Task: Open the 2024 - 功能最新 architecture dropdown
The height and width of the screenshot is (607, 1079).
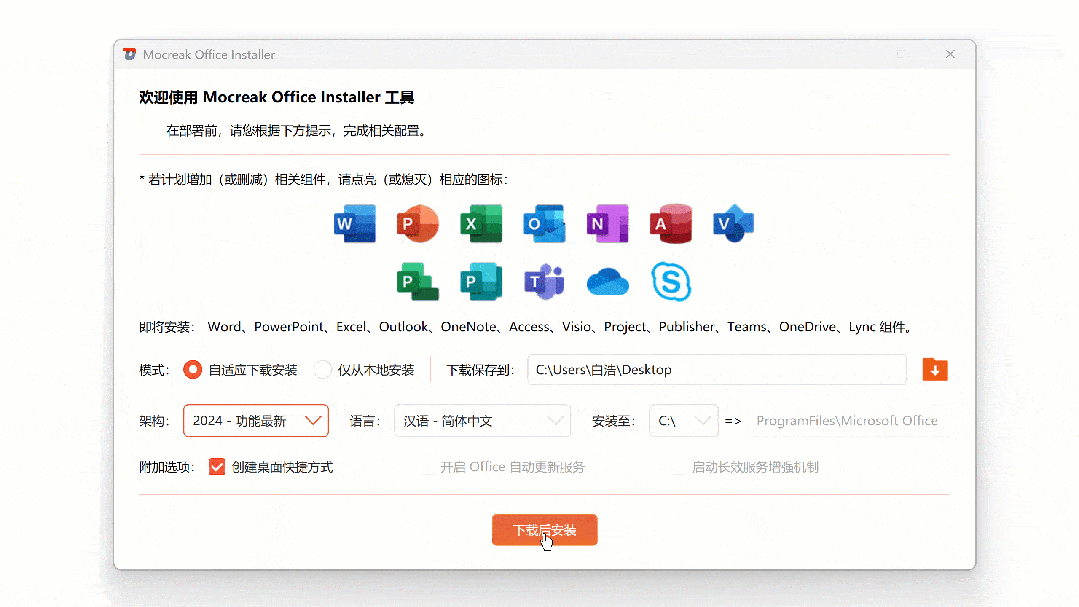Action: (256, 420)
